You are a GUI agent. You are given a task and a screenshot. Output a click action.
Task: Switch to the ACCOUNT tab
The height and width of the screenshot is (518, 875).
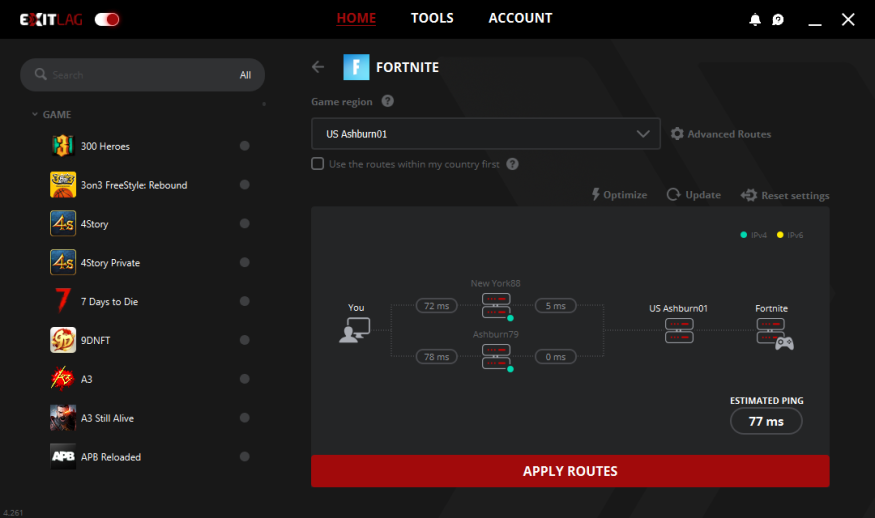520,18
